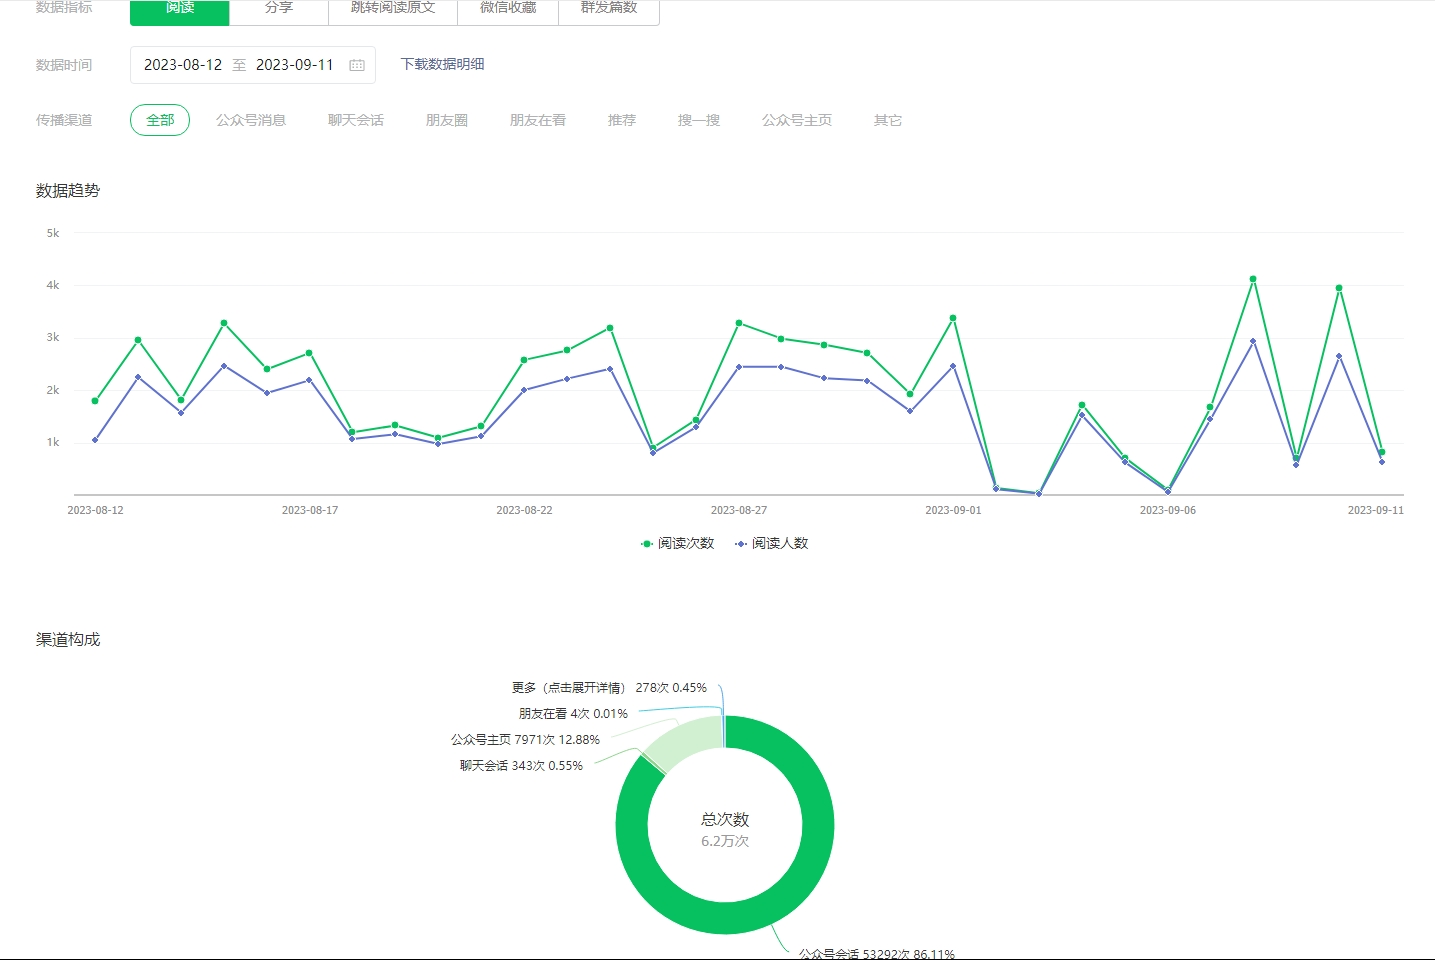Click the highest green peak data point
Viewport: 1435px width, 960px height.
click(1253, 279)
